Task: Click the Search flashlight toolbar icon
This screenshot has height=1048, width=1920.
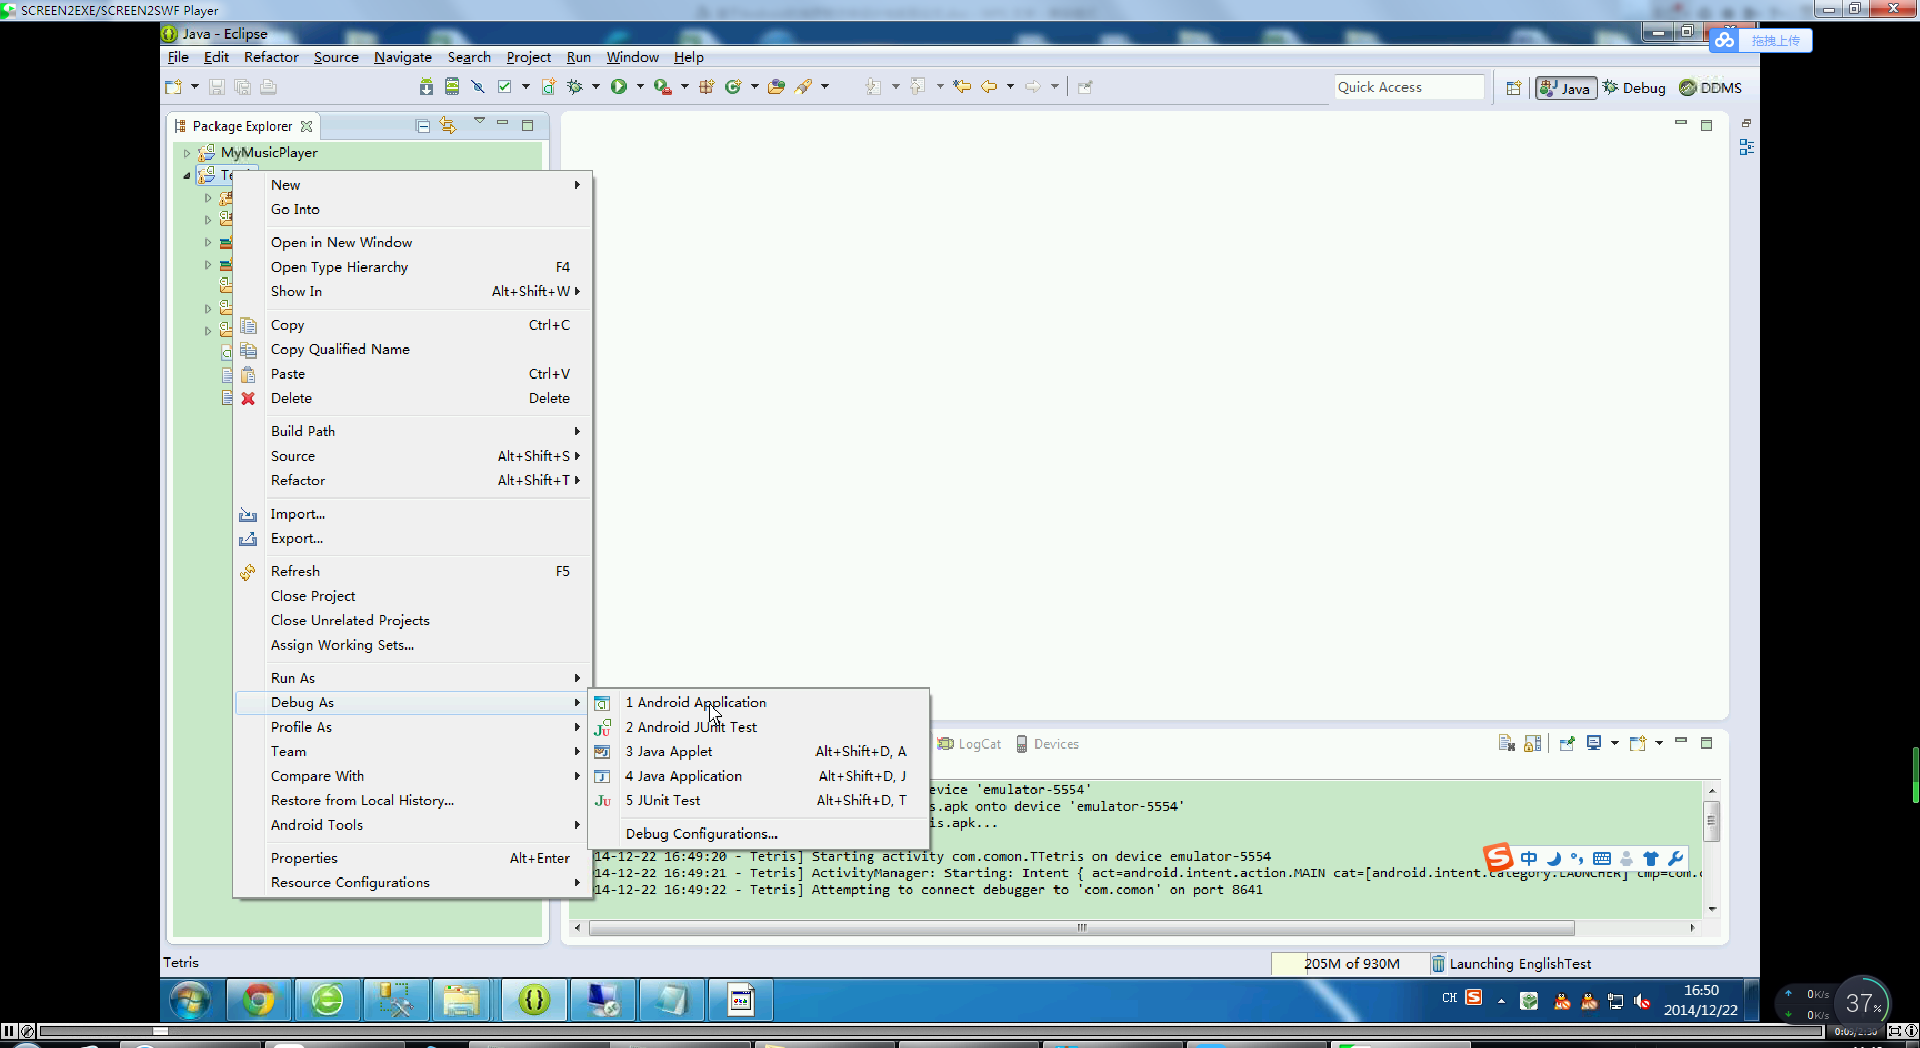Action: [803, 87]
